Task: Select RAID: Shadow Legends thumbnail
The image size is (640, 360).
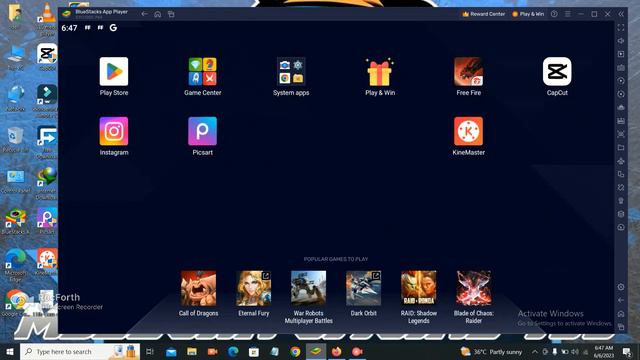Action: coord(419,288)
